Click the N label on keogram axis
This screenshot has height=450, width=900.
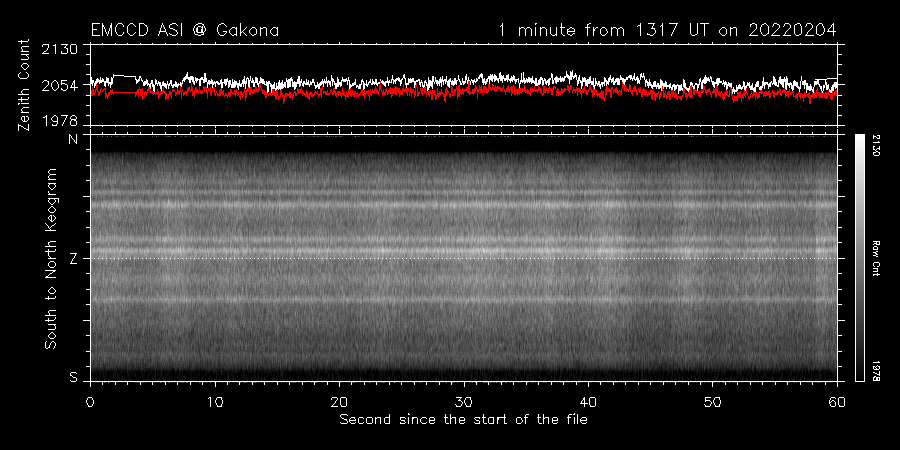tap(73, 139)
